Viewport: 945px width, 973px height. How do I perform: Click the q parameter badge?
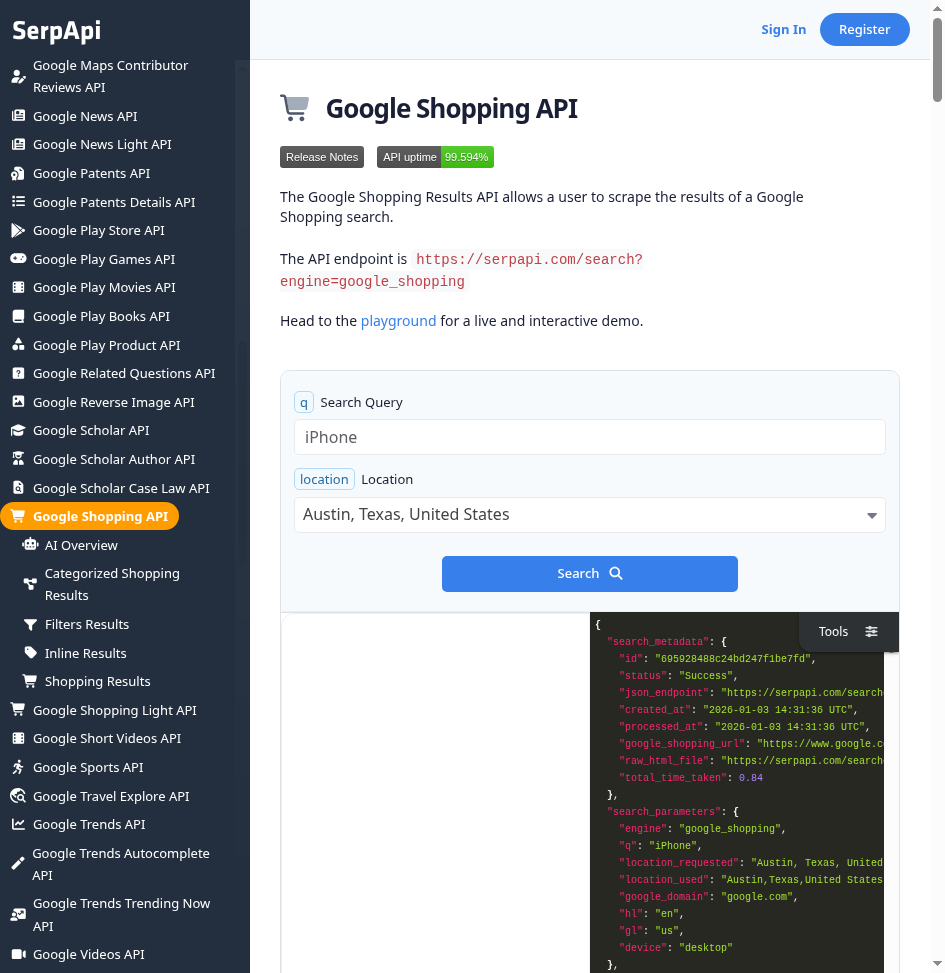pyautogui.click(x=303, y=402)
